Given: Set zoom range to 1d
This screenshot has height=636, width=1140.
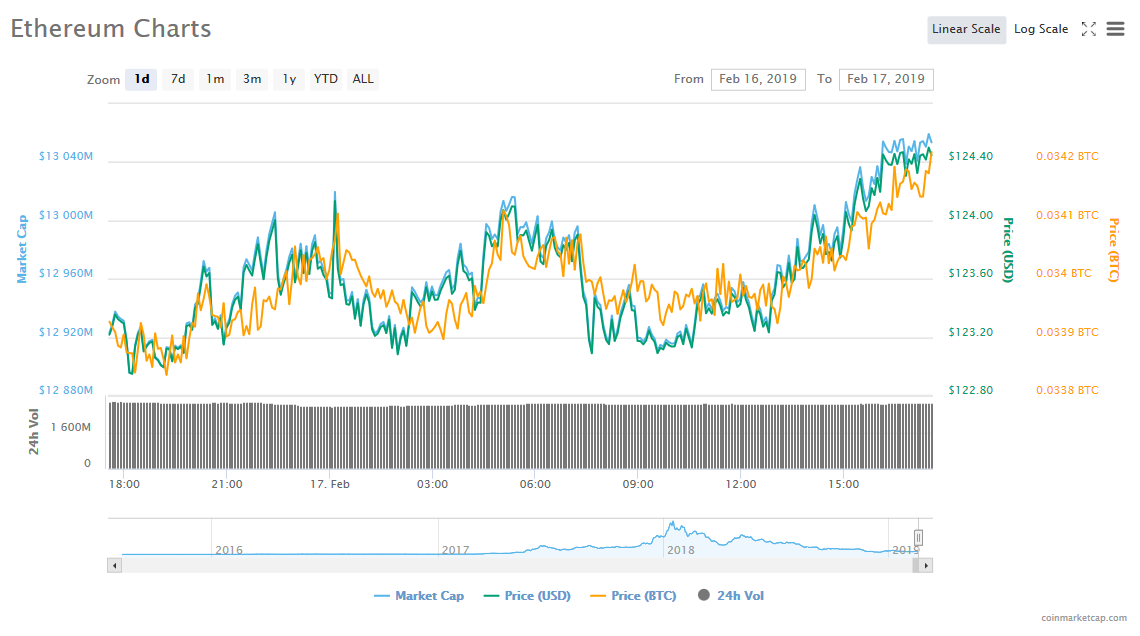Looking at the screenshot, I should [x=142, y=79].
